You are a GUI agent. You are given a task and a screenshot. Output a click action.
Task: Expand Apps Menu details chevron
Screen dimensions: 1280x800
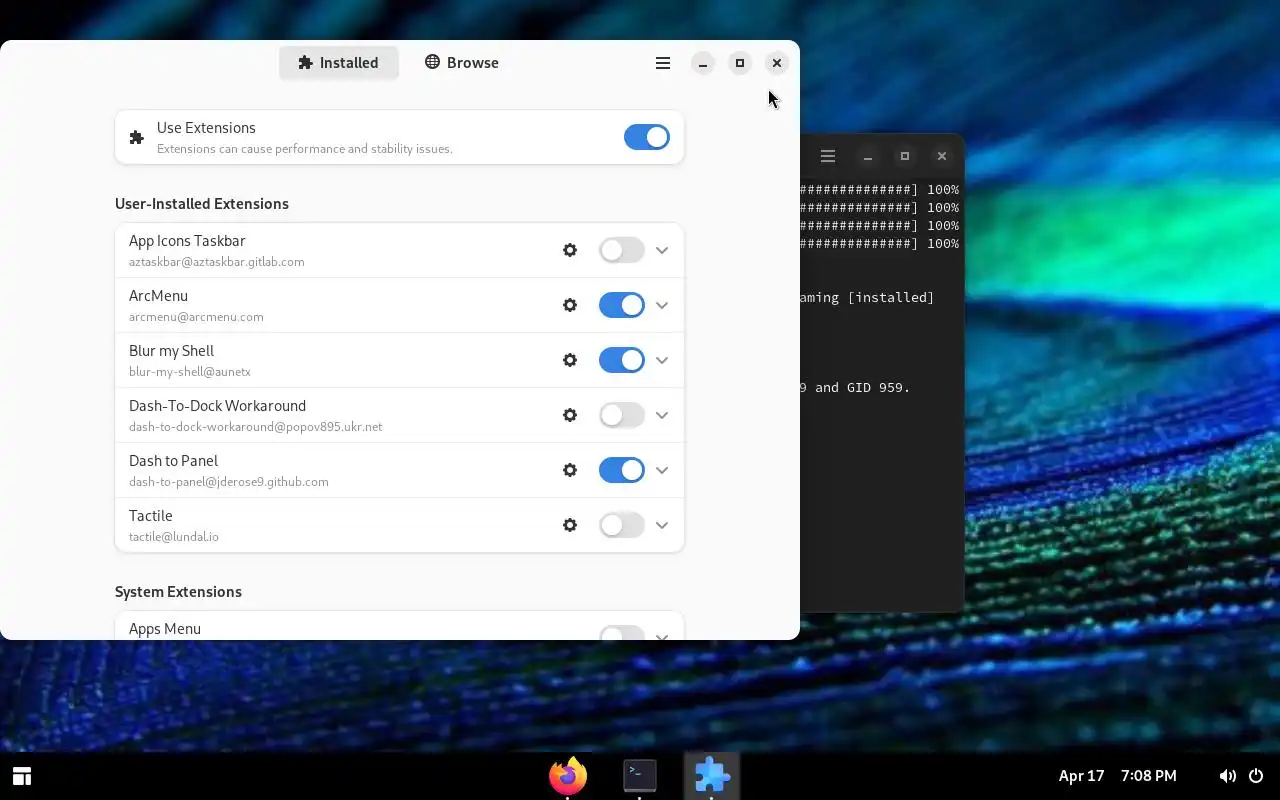point(662,635)
